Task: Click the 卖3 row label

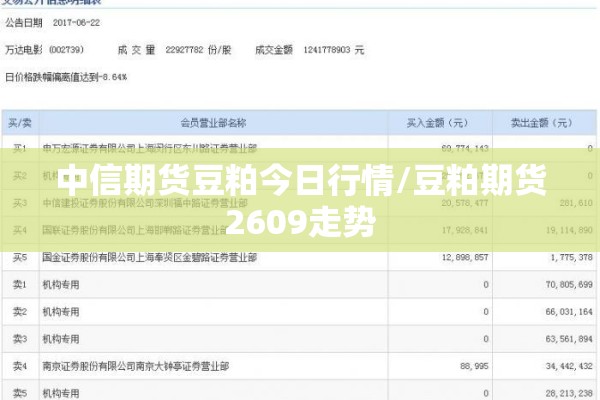Action: (x=20, y=339)
